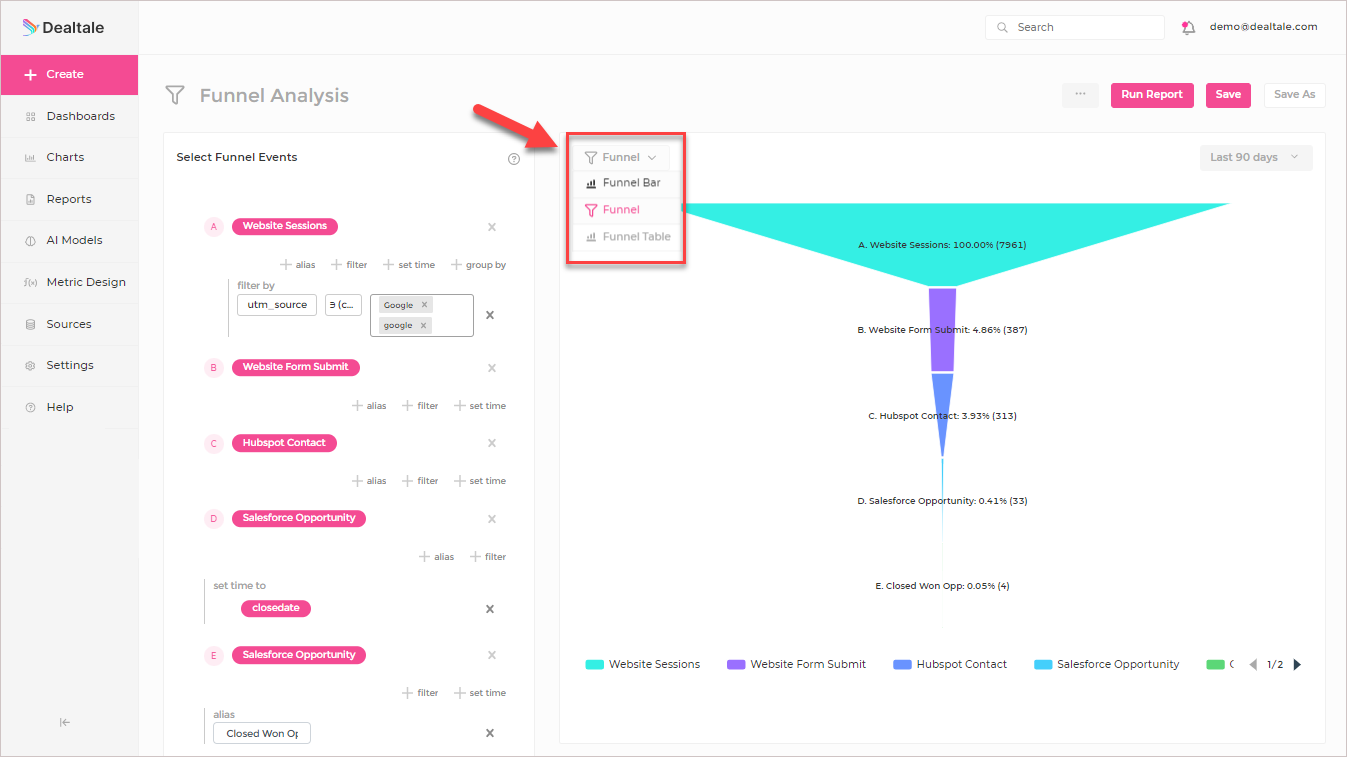The width and height of the screenshot is (1347, 757).
Task: Click the notification bell icon
Action: [1188, 28]
